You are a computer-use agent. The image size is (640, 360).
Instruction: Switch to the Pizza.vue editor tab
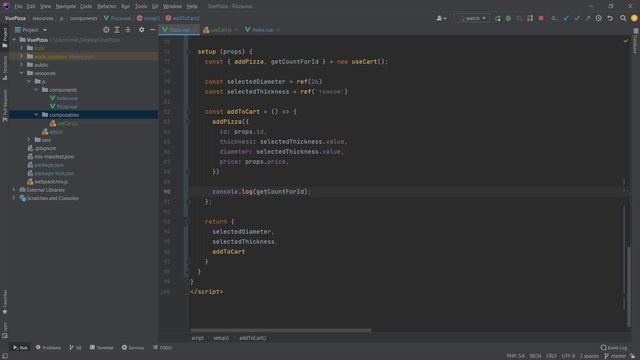[x=179, y=30]
